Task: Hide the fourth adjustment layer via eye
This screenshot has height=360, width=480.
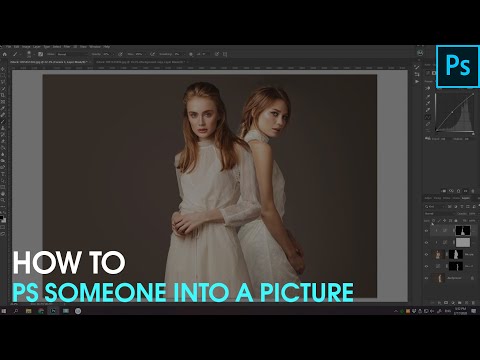Action: click(x=426, y=266)
